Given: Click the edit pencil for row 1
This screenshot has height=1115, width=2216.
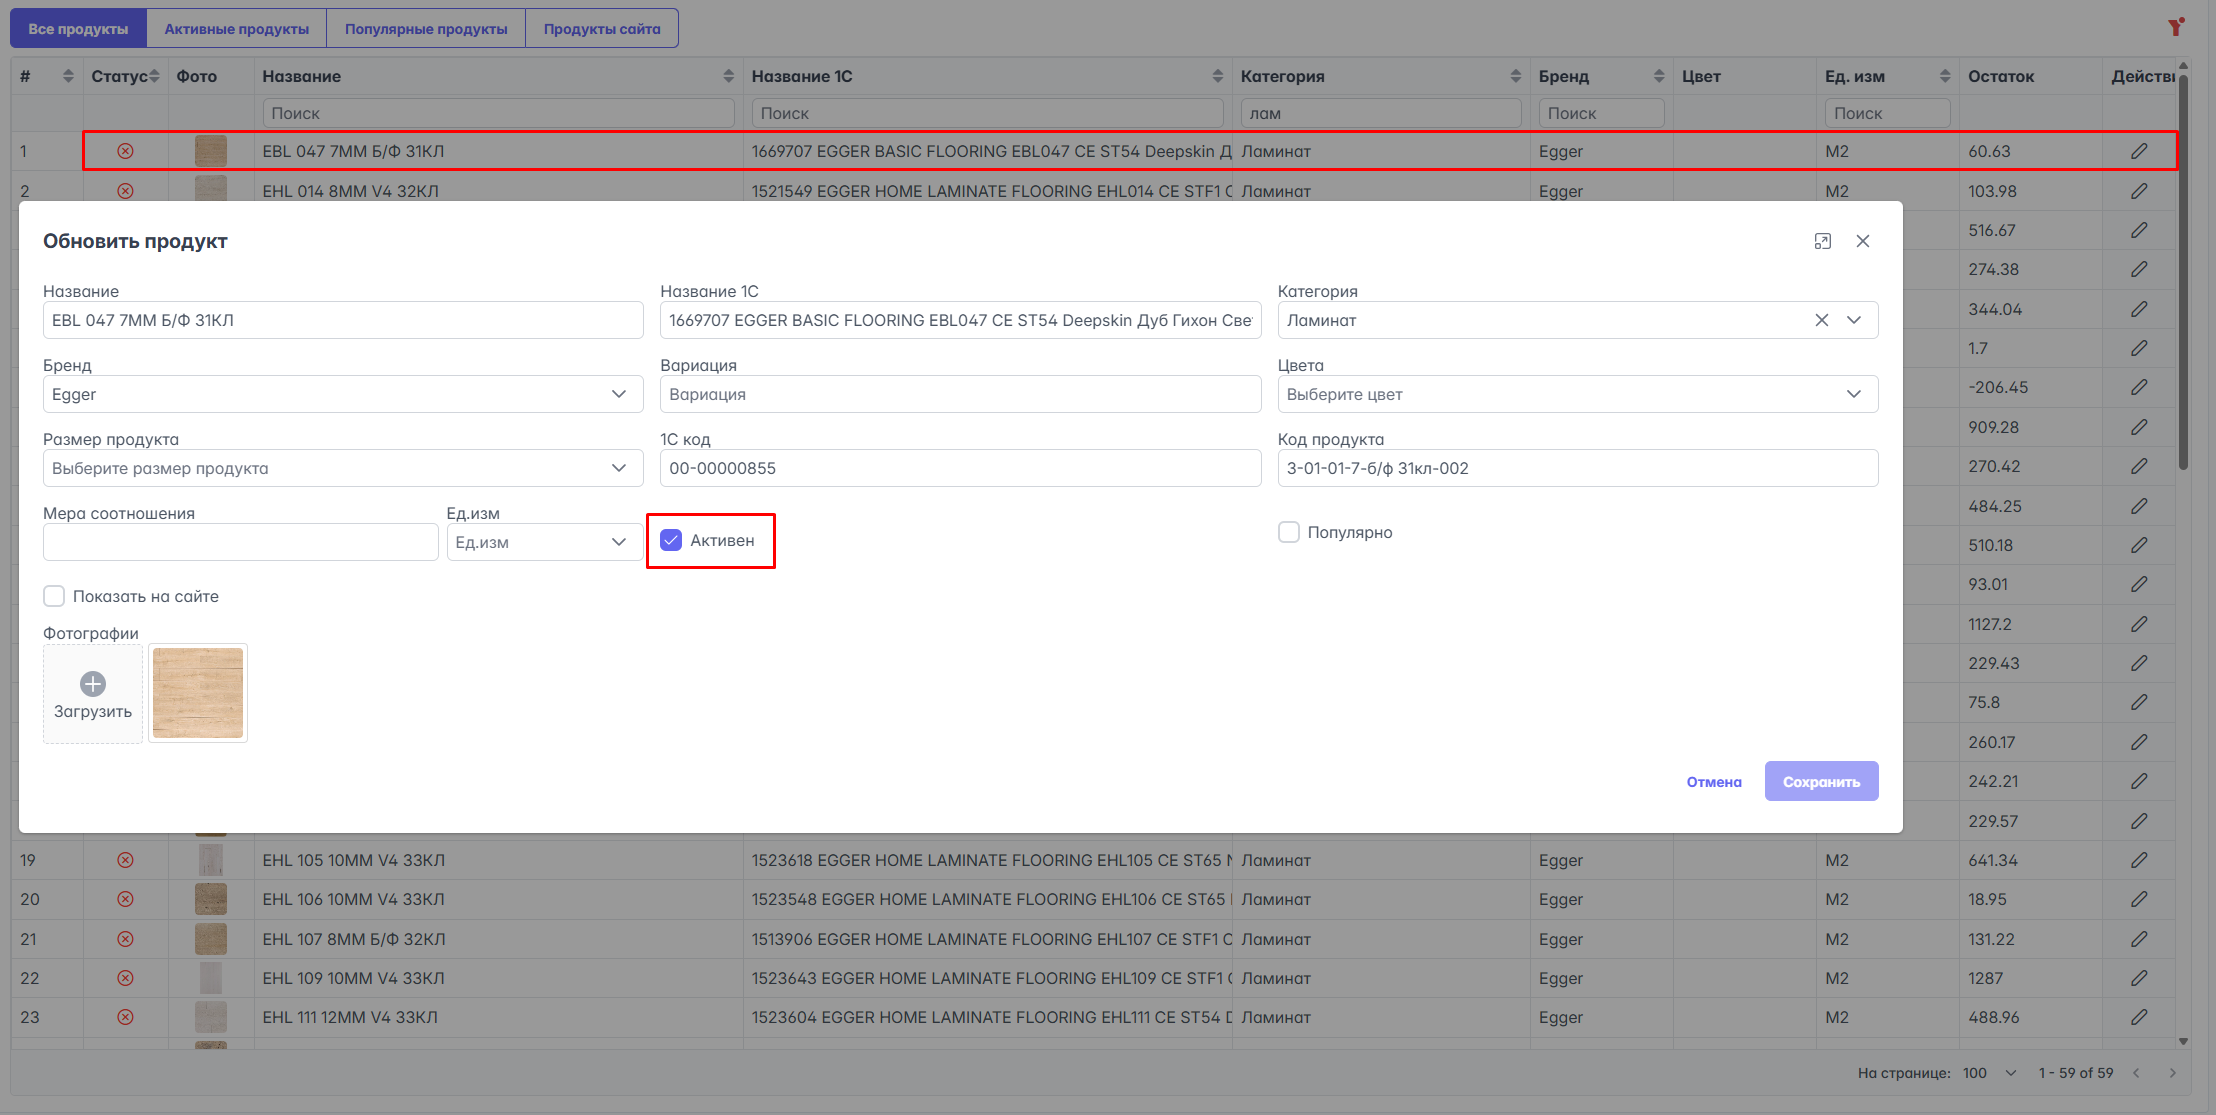Looking at the screenshot, I should 2138,151.
